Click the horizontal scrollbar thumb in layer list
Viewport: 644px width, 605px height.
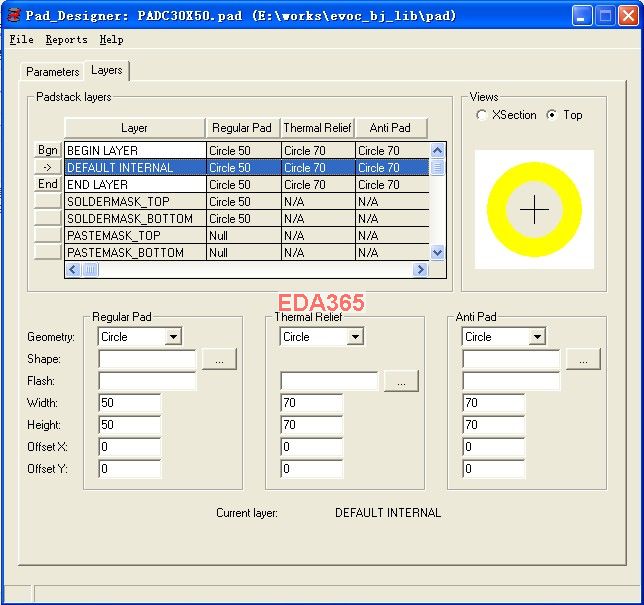coord(90,269)
